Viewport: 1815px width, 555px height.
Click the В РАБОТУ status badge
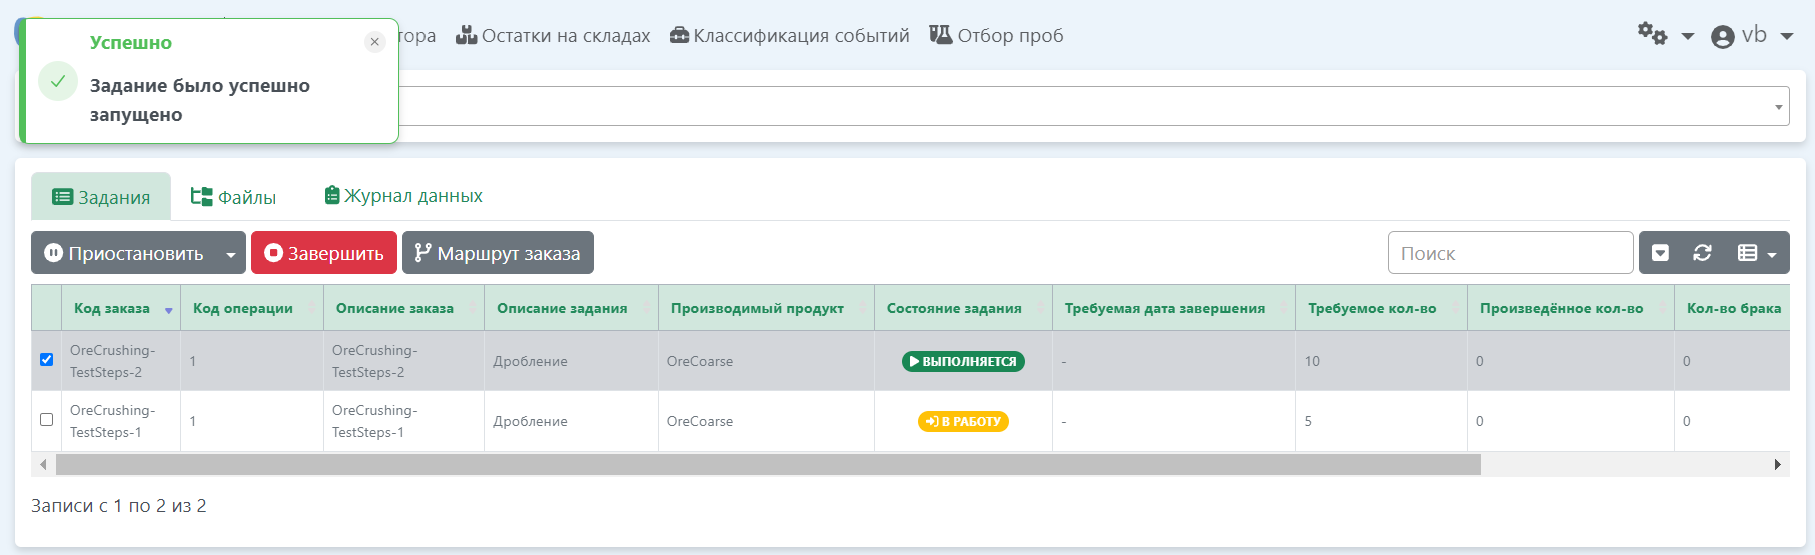tap(963, 421)
